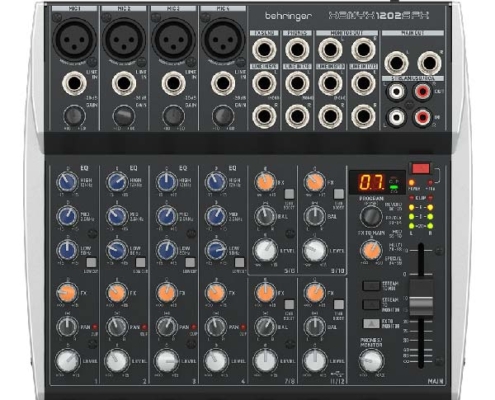
Task: Click channel 1 red CLIP LED
Action: click(x=95, y=327)
